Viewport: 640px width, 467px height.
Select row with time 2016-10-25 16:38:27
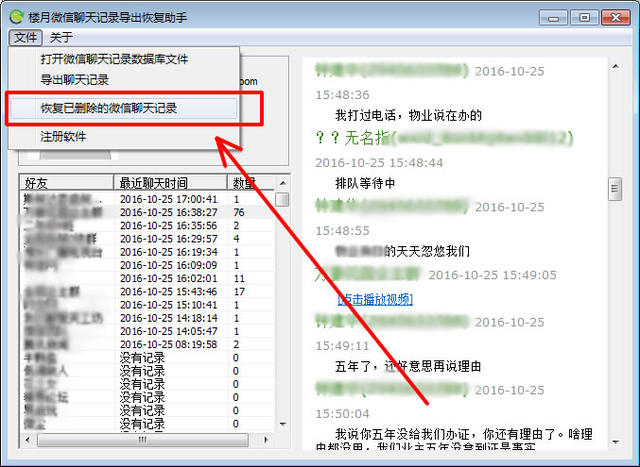click(147, 212)
